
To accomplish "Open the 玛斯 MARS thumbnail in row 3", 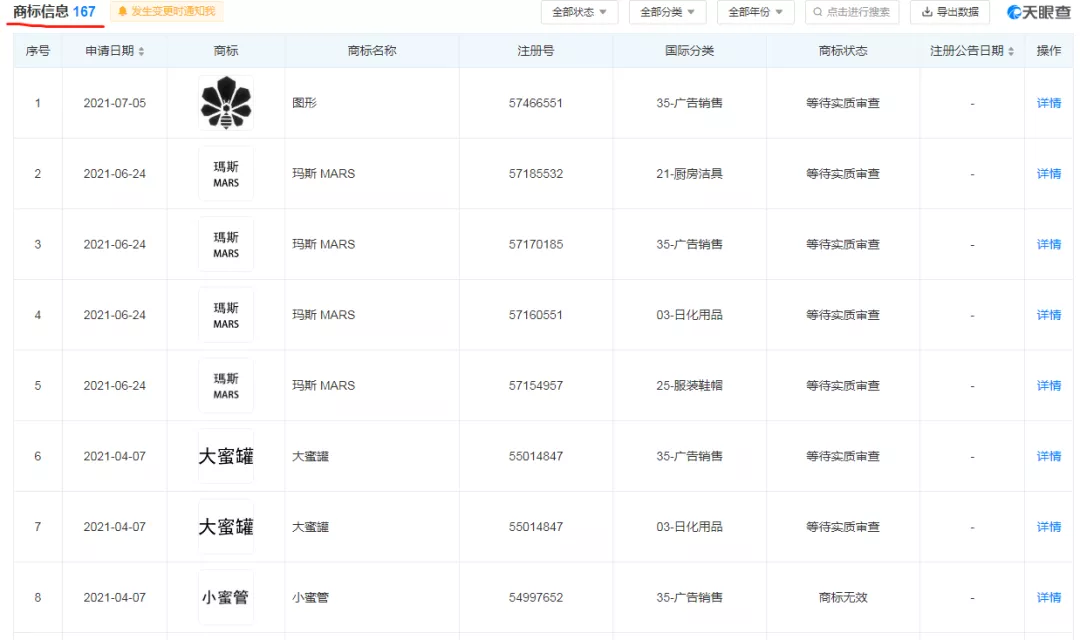I will 226,244.
